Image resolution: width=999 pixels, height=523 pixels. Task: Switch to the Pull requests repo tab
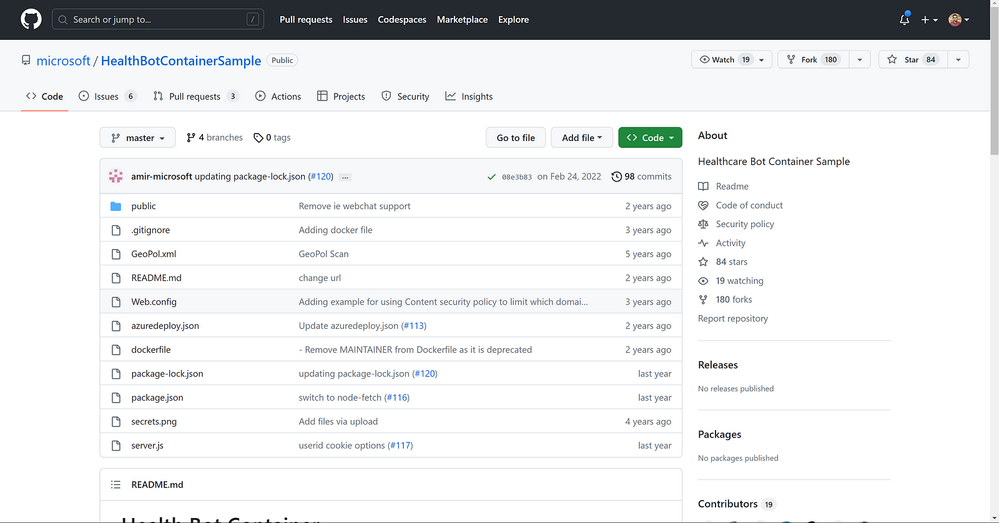tap(196, 96)
